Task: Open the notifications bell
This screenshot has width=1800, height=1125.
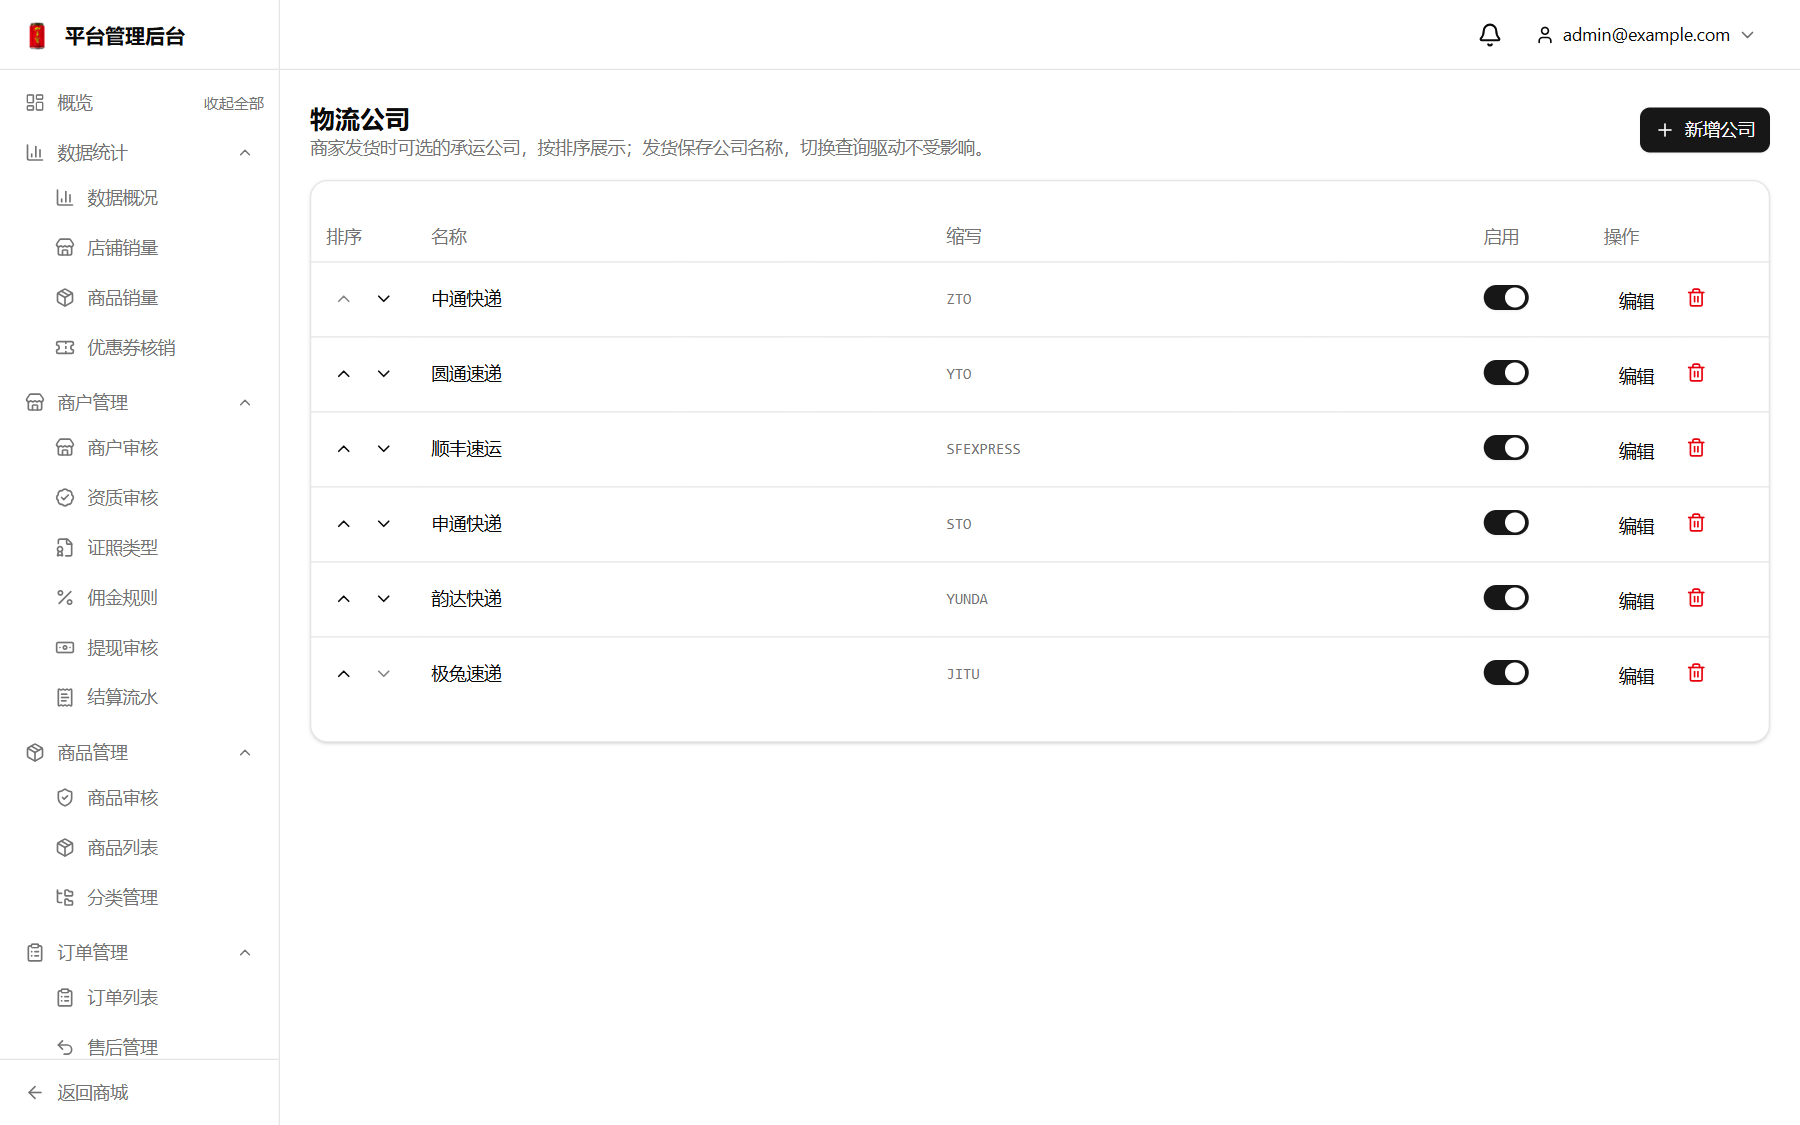Action: click(x=1489, y=35)
